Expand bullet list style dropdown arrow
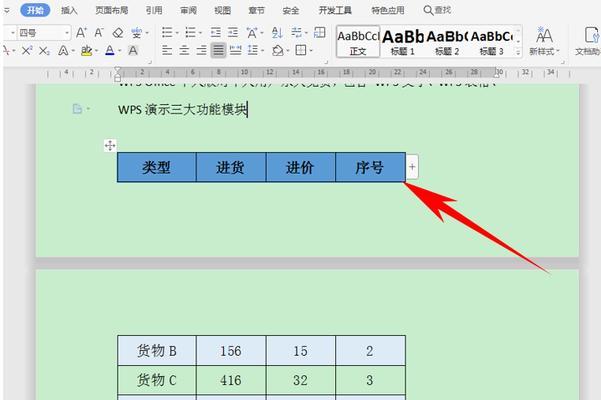The width and height of the screenshot is (601, 400). point(177,33)
